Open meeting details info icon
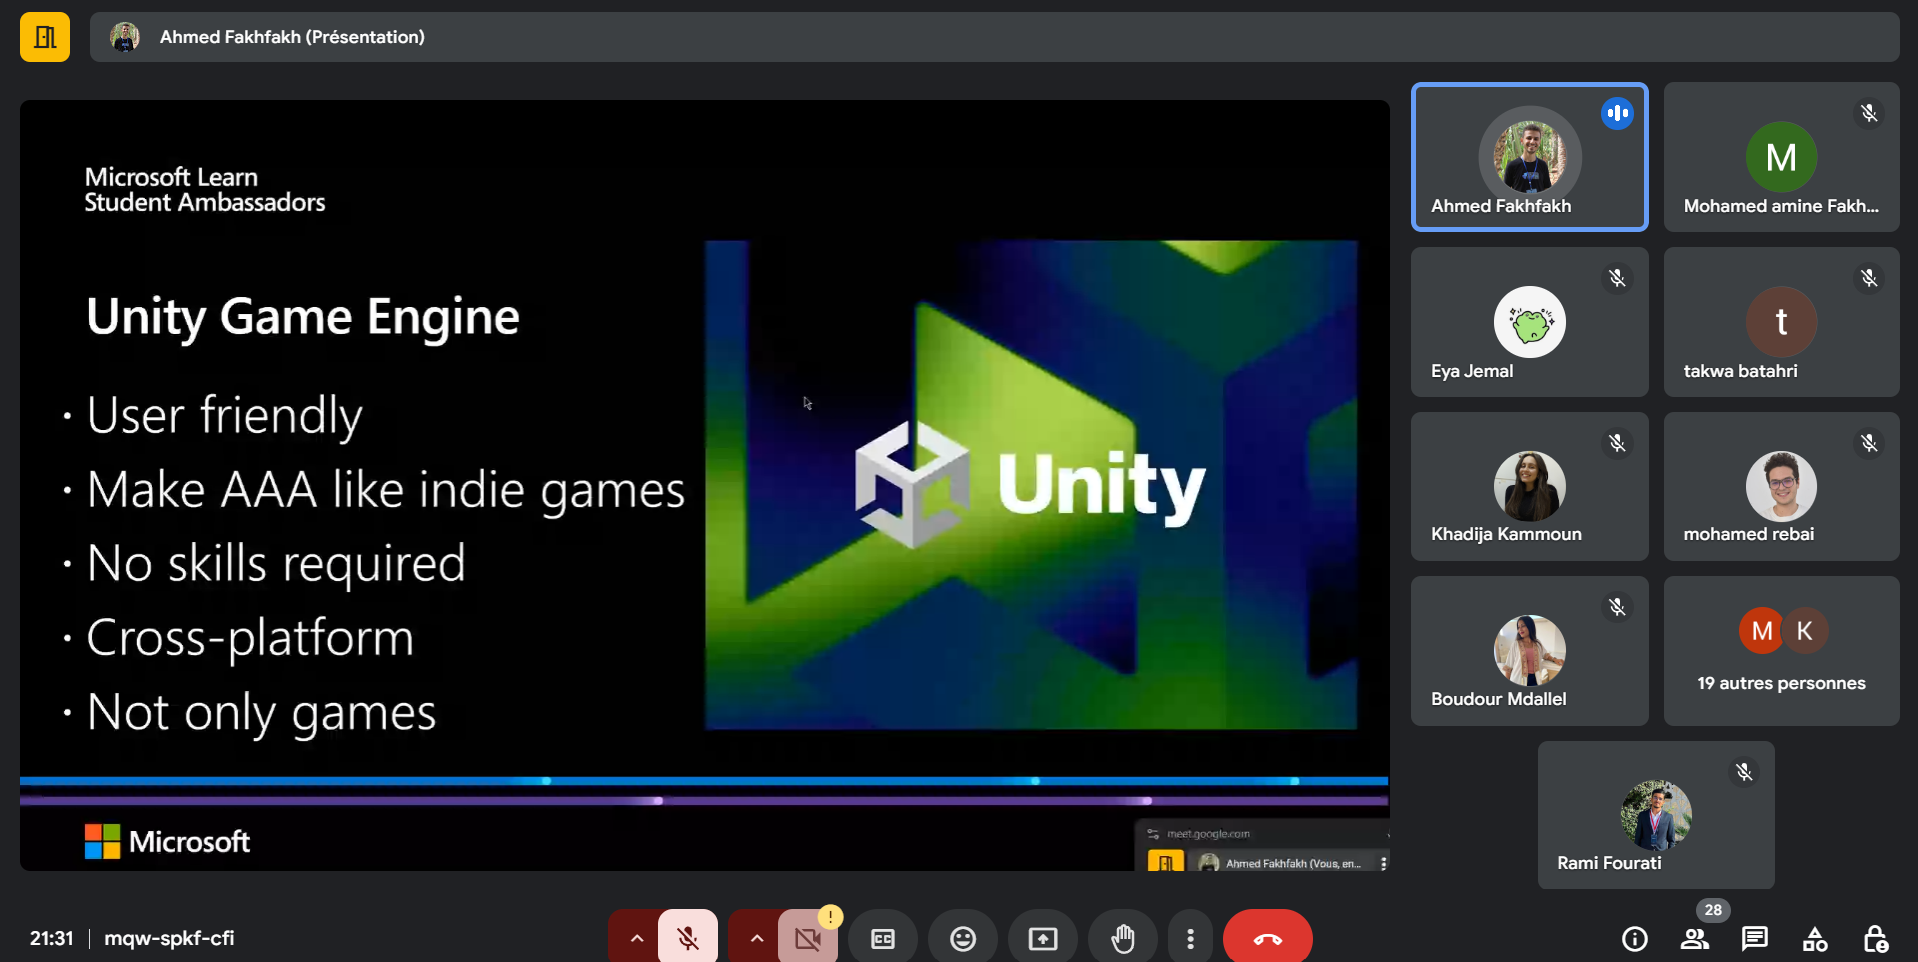 (x=1635, y=939)
